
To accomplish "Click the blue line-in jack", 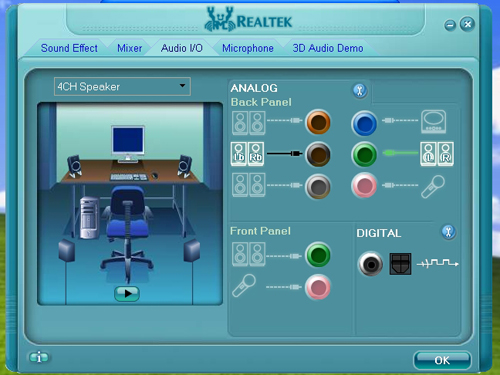I will [x=364, y=123].
